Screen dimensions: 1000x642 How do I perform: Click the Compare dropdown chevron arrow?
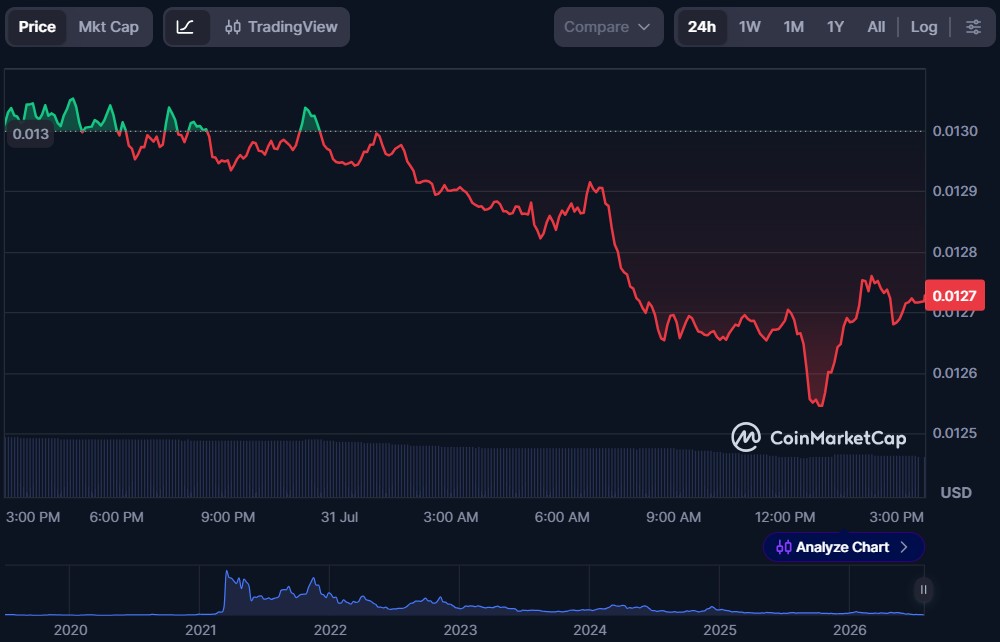pyautogui.click(x=644, y=27)
